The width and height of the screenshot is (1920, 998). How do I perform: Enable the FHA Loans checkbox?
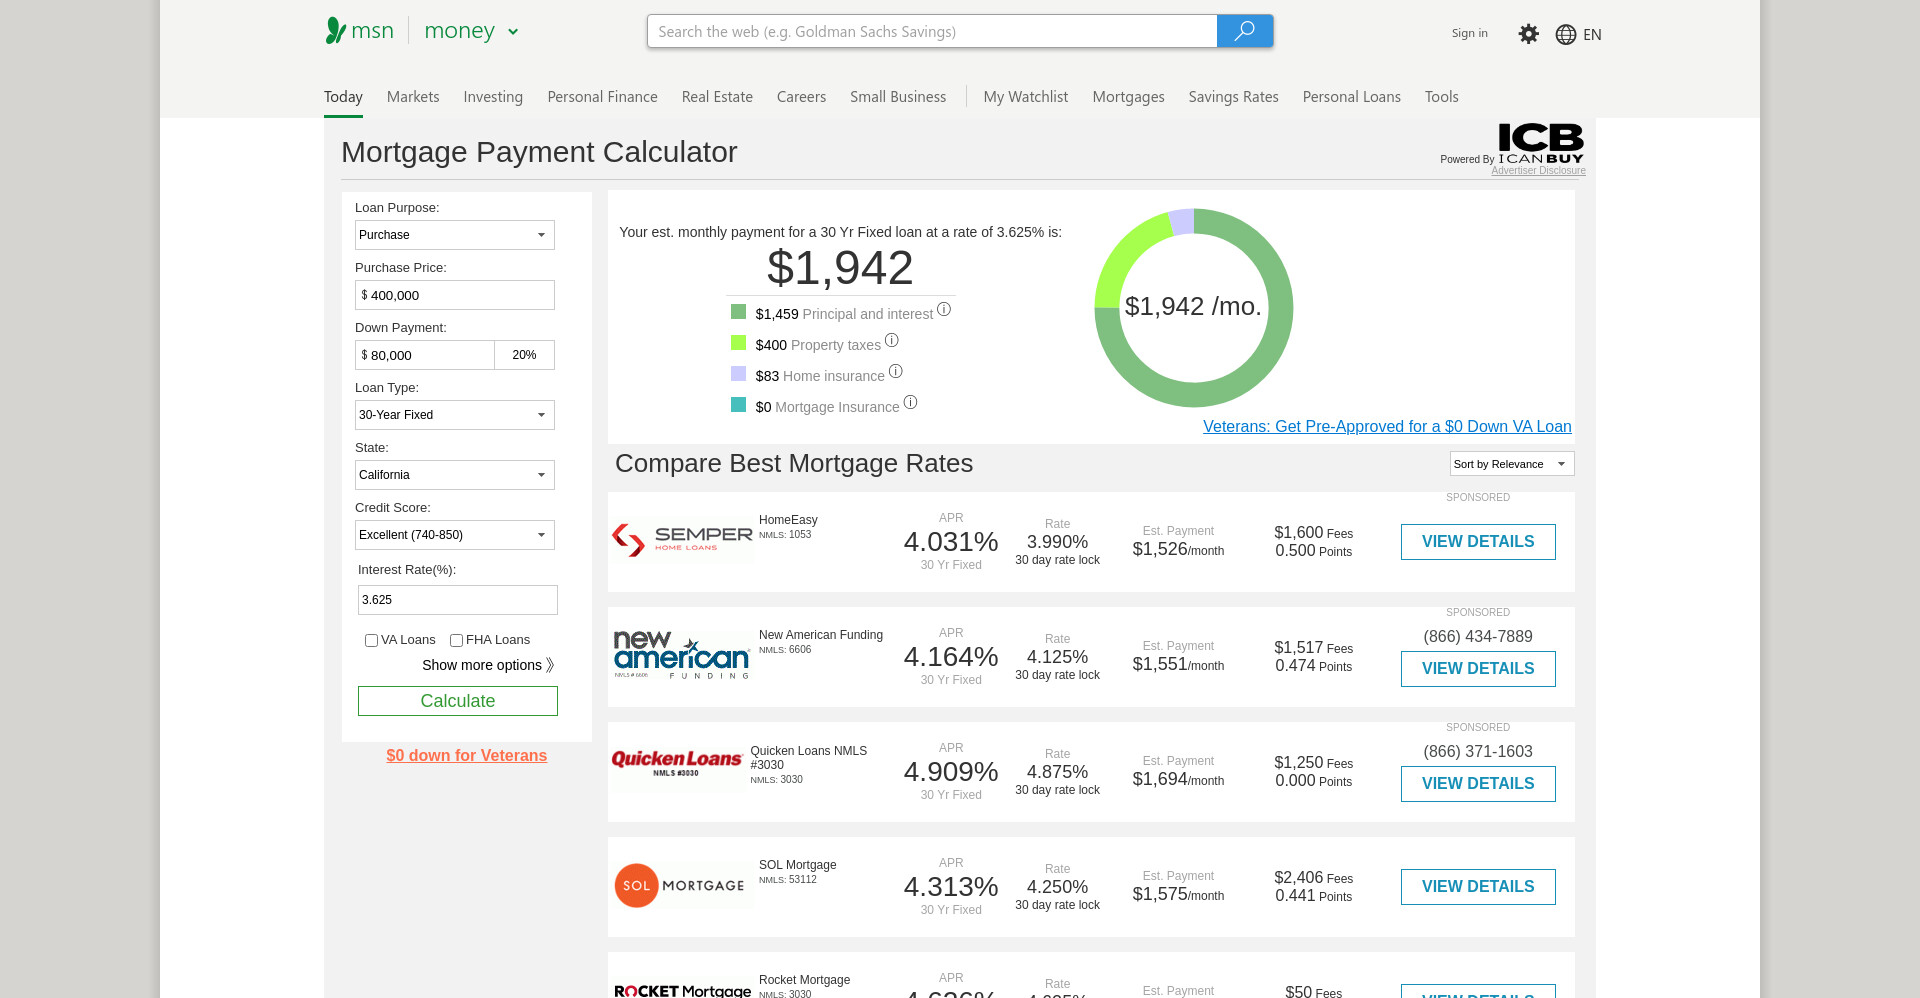tap(456, 640)
